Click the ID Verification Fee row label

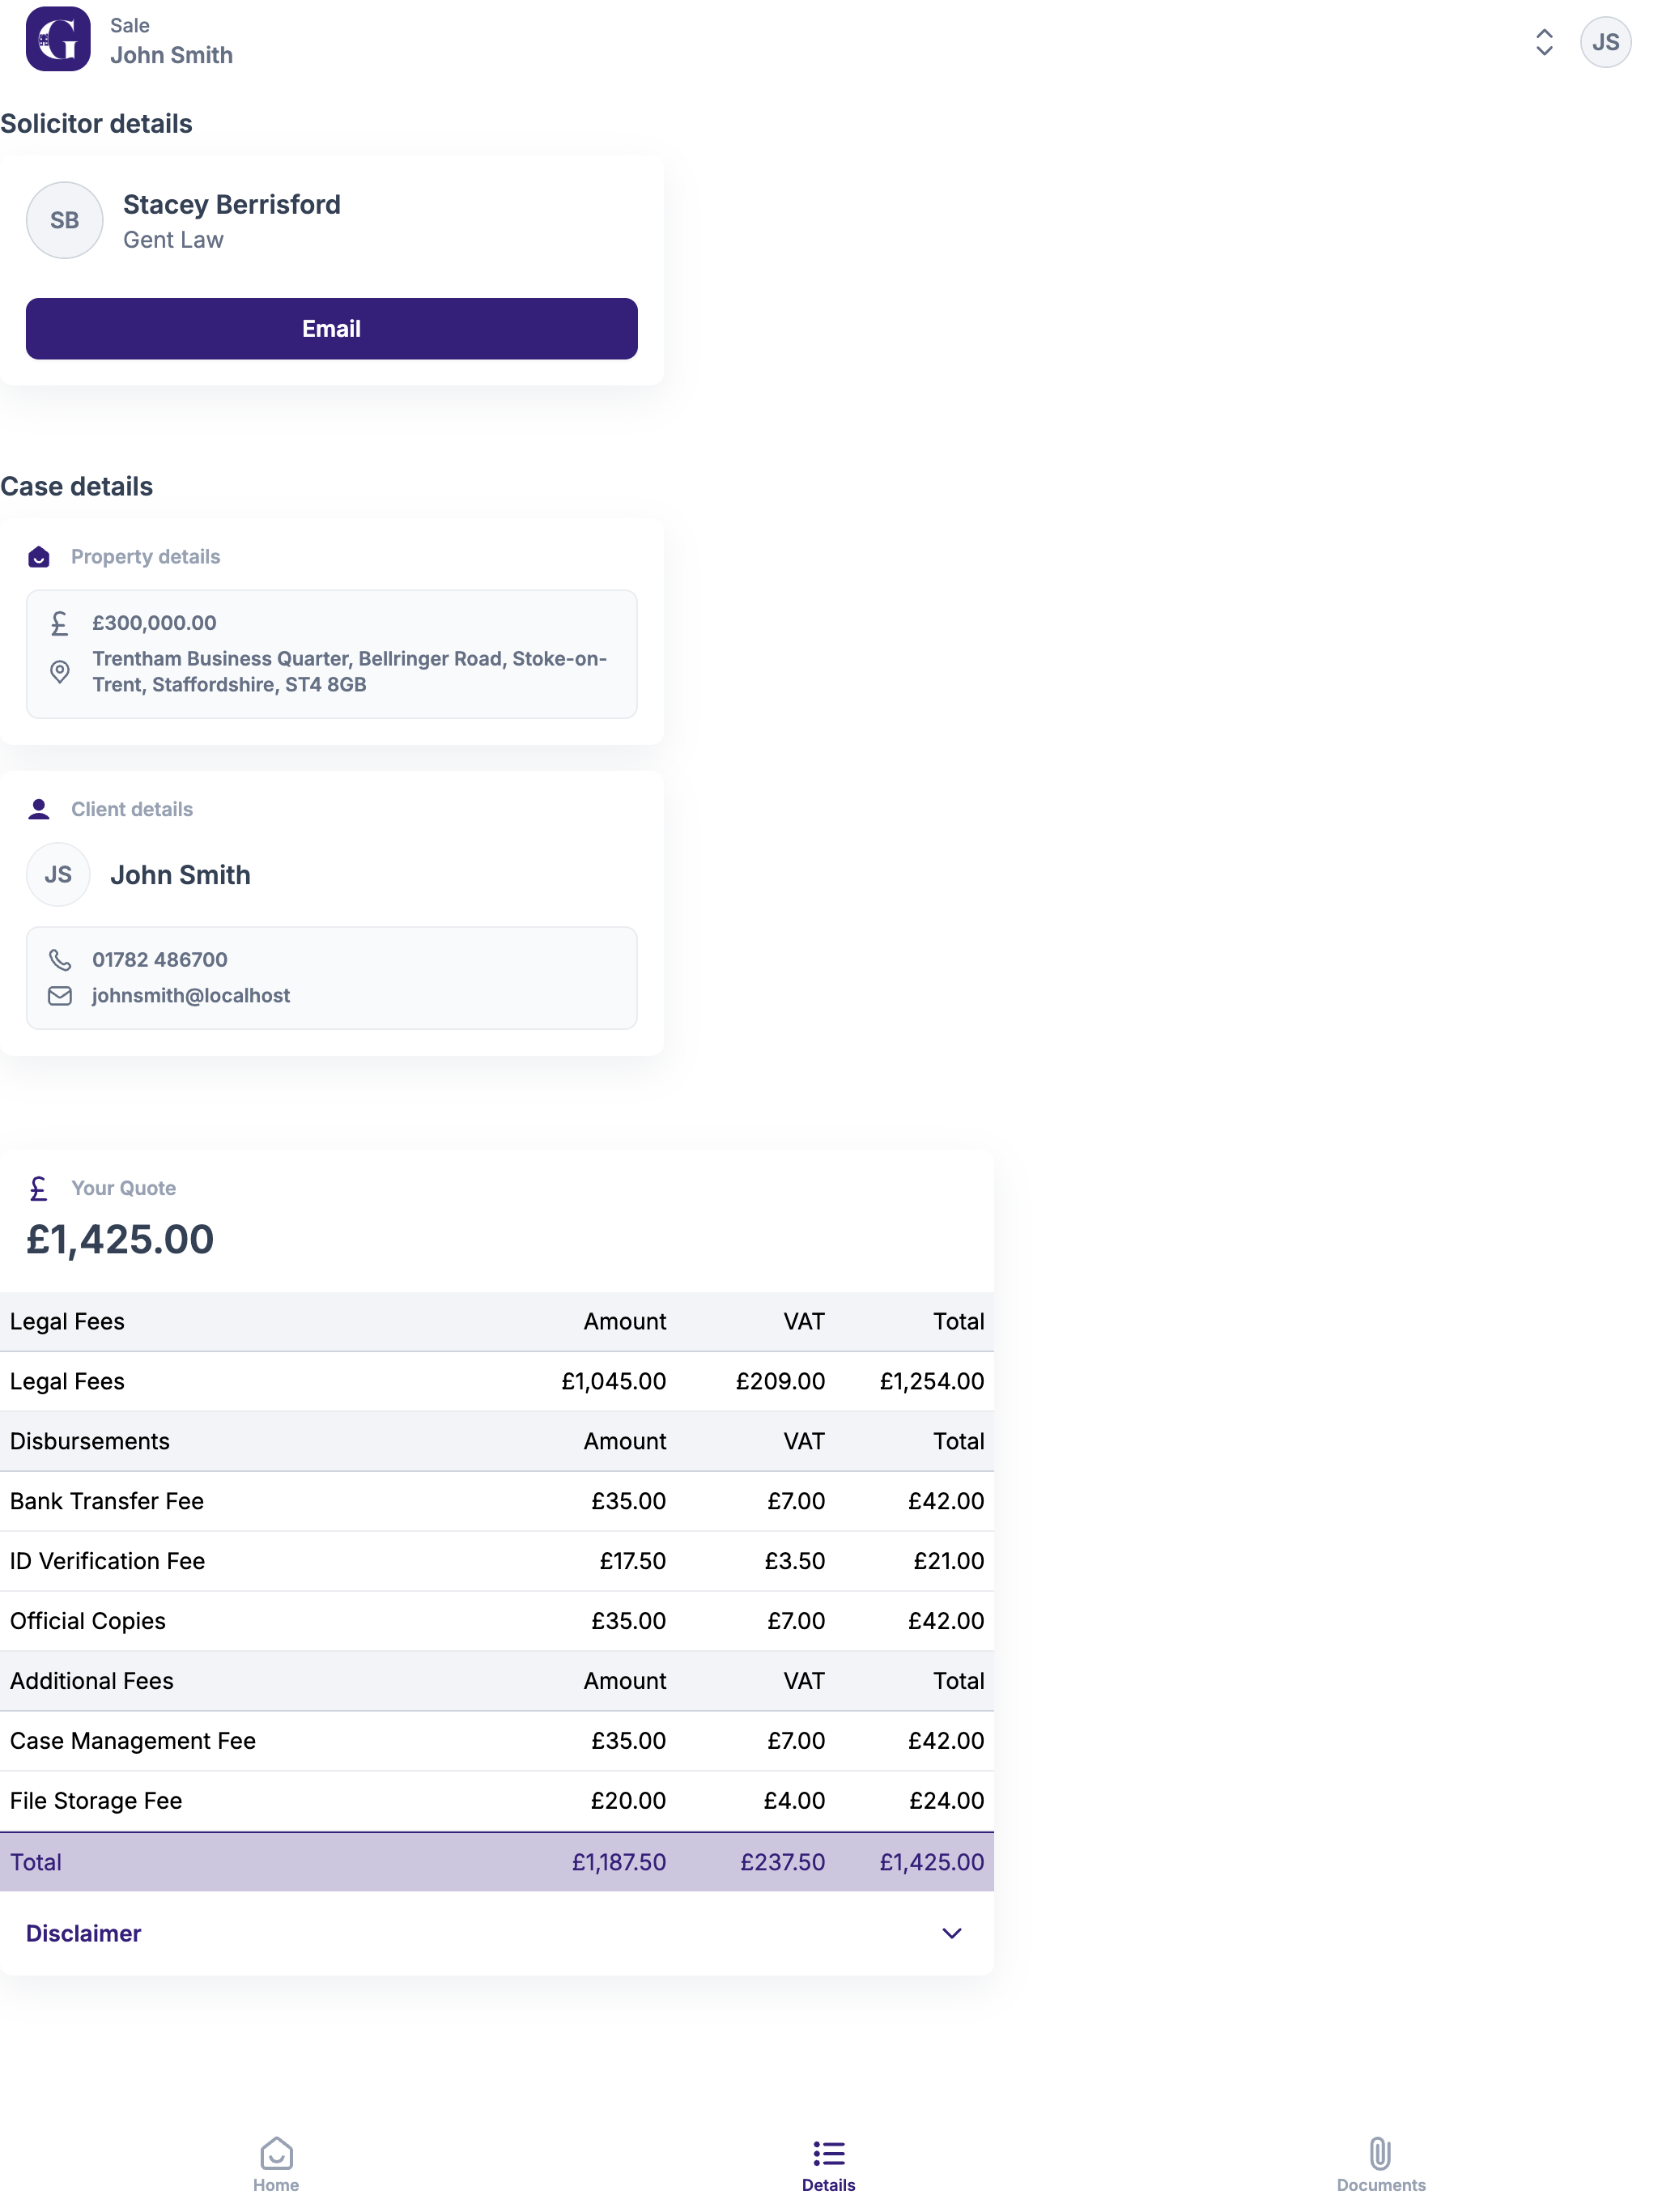(107, 1562)
